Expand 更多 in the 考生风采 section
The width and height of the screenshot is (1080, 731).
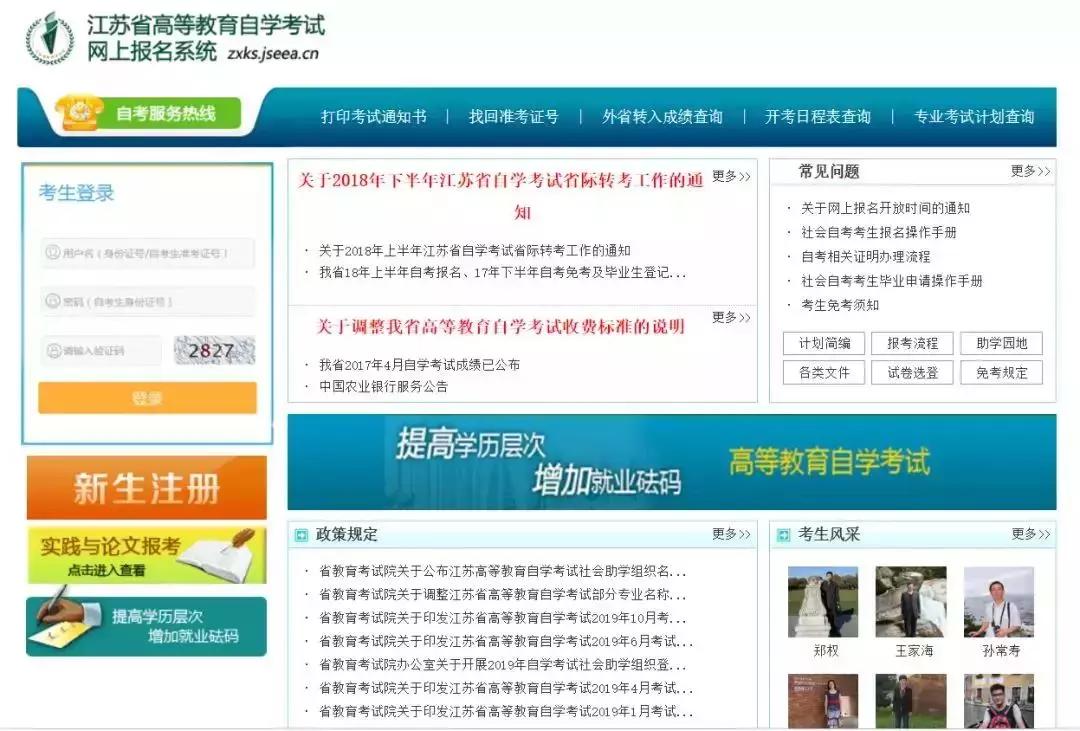(1030, 534)
